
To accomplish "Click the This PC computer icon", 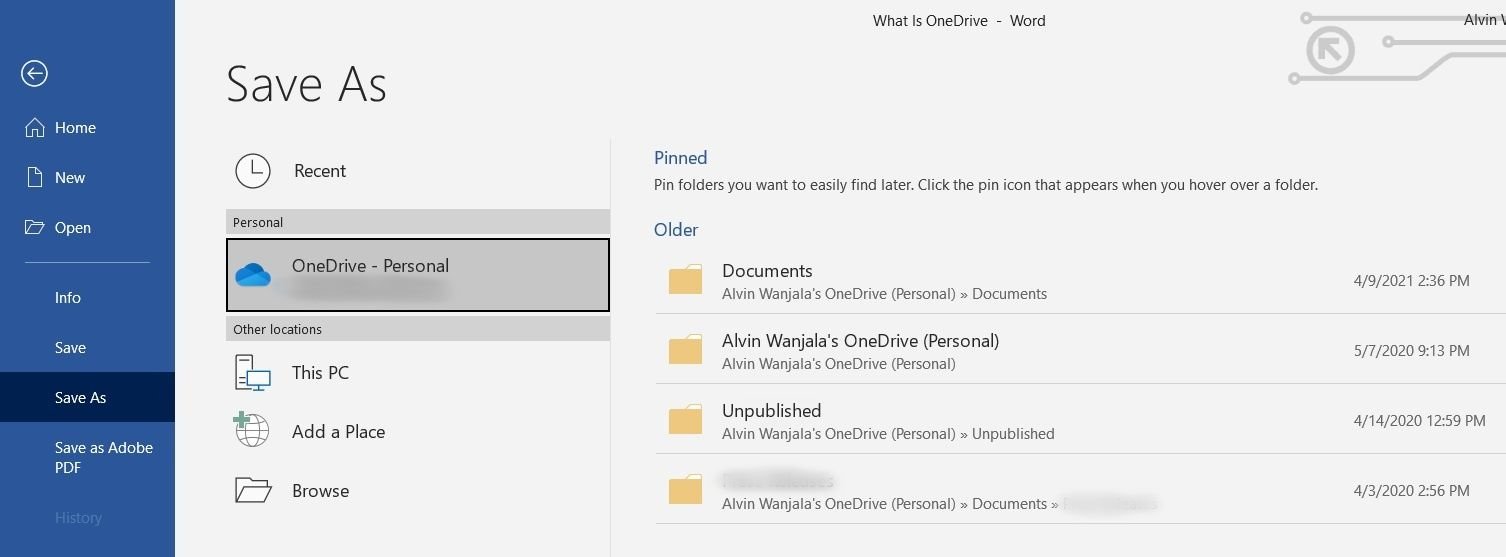I will point(253,373).
